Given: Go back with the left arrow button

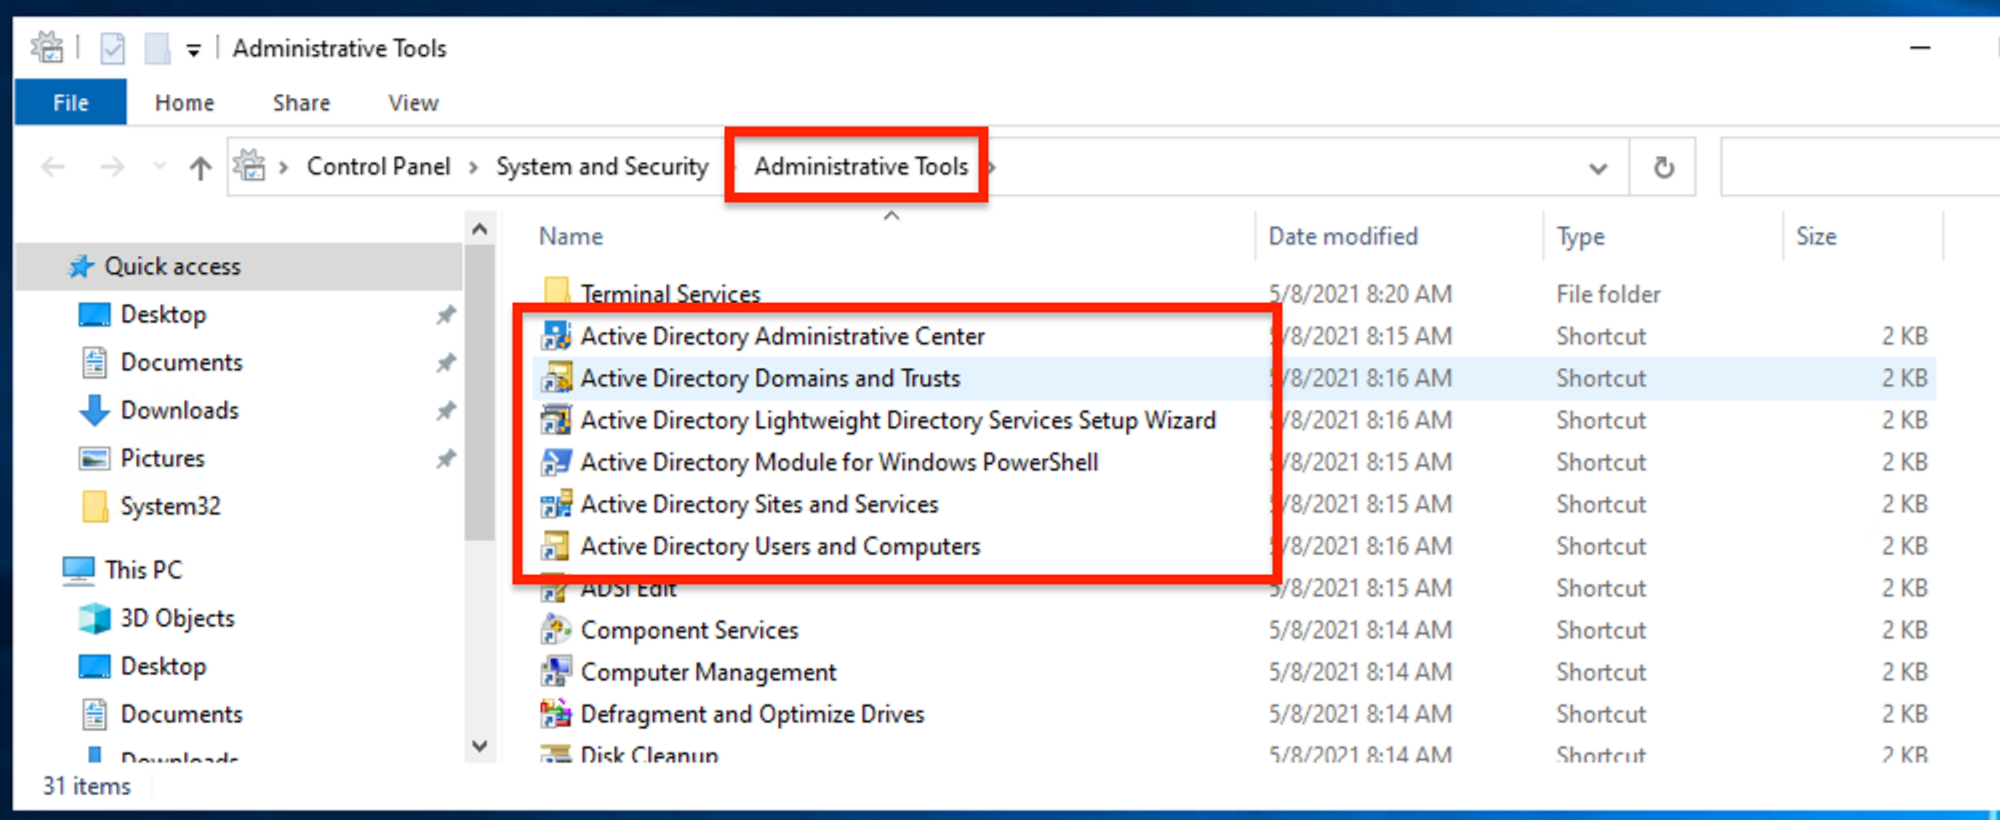Looking at the screenshot, I should coord(53,167).
